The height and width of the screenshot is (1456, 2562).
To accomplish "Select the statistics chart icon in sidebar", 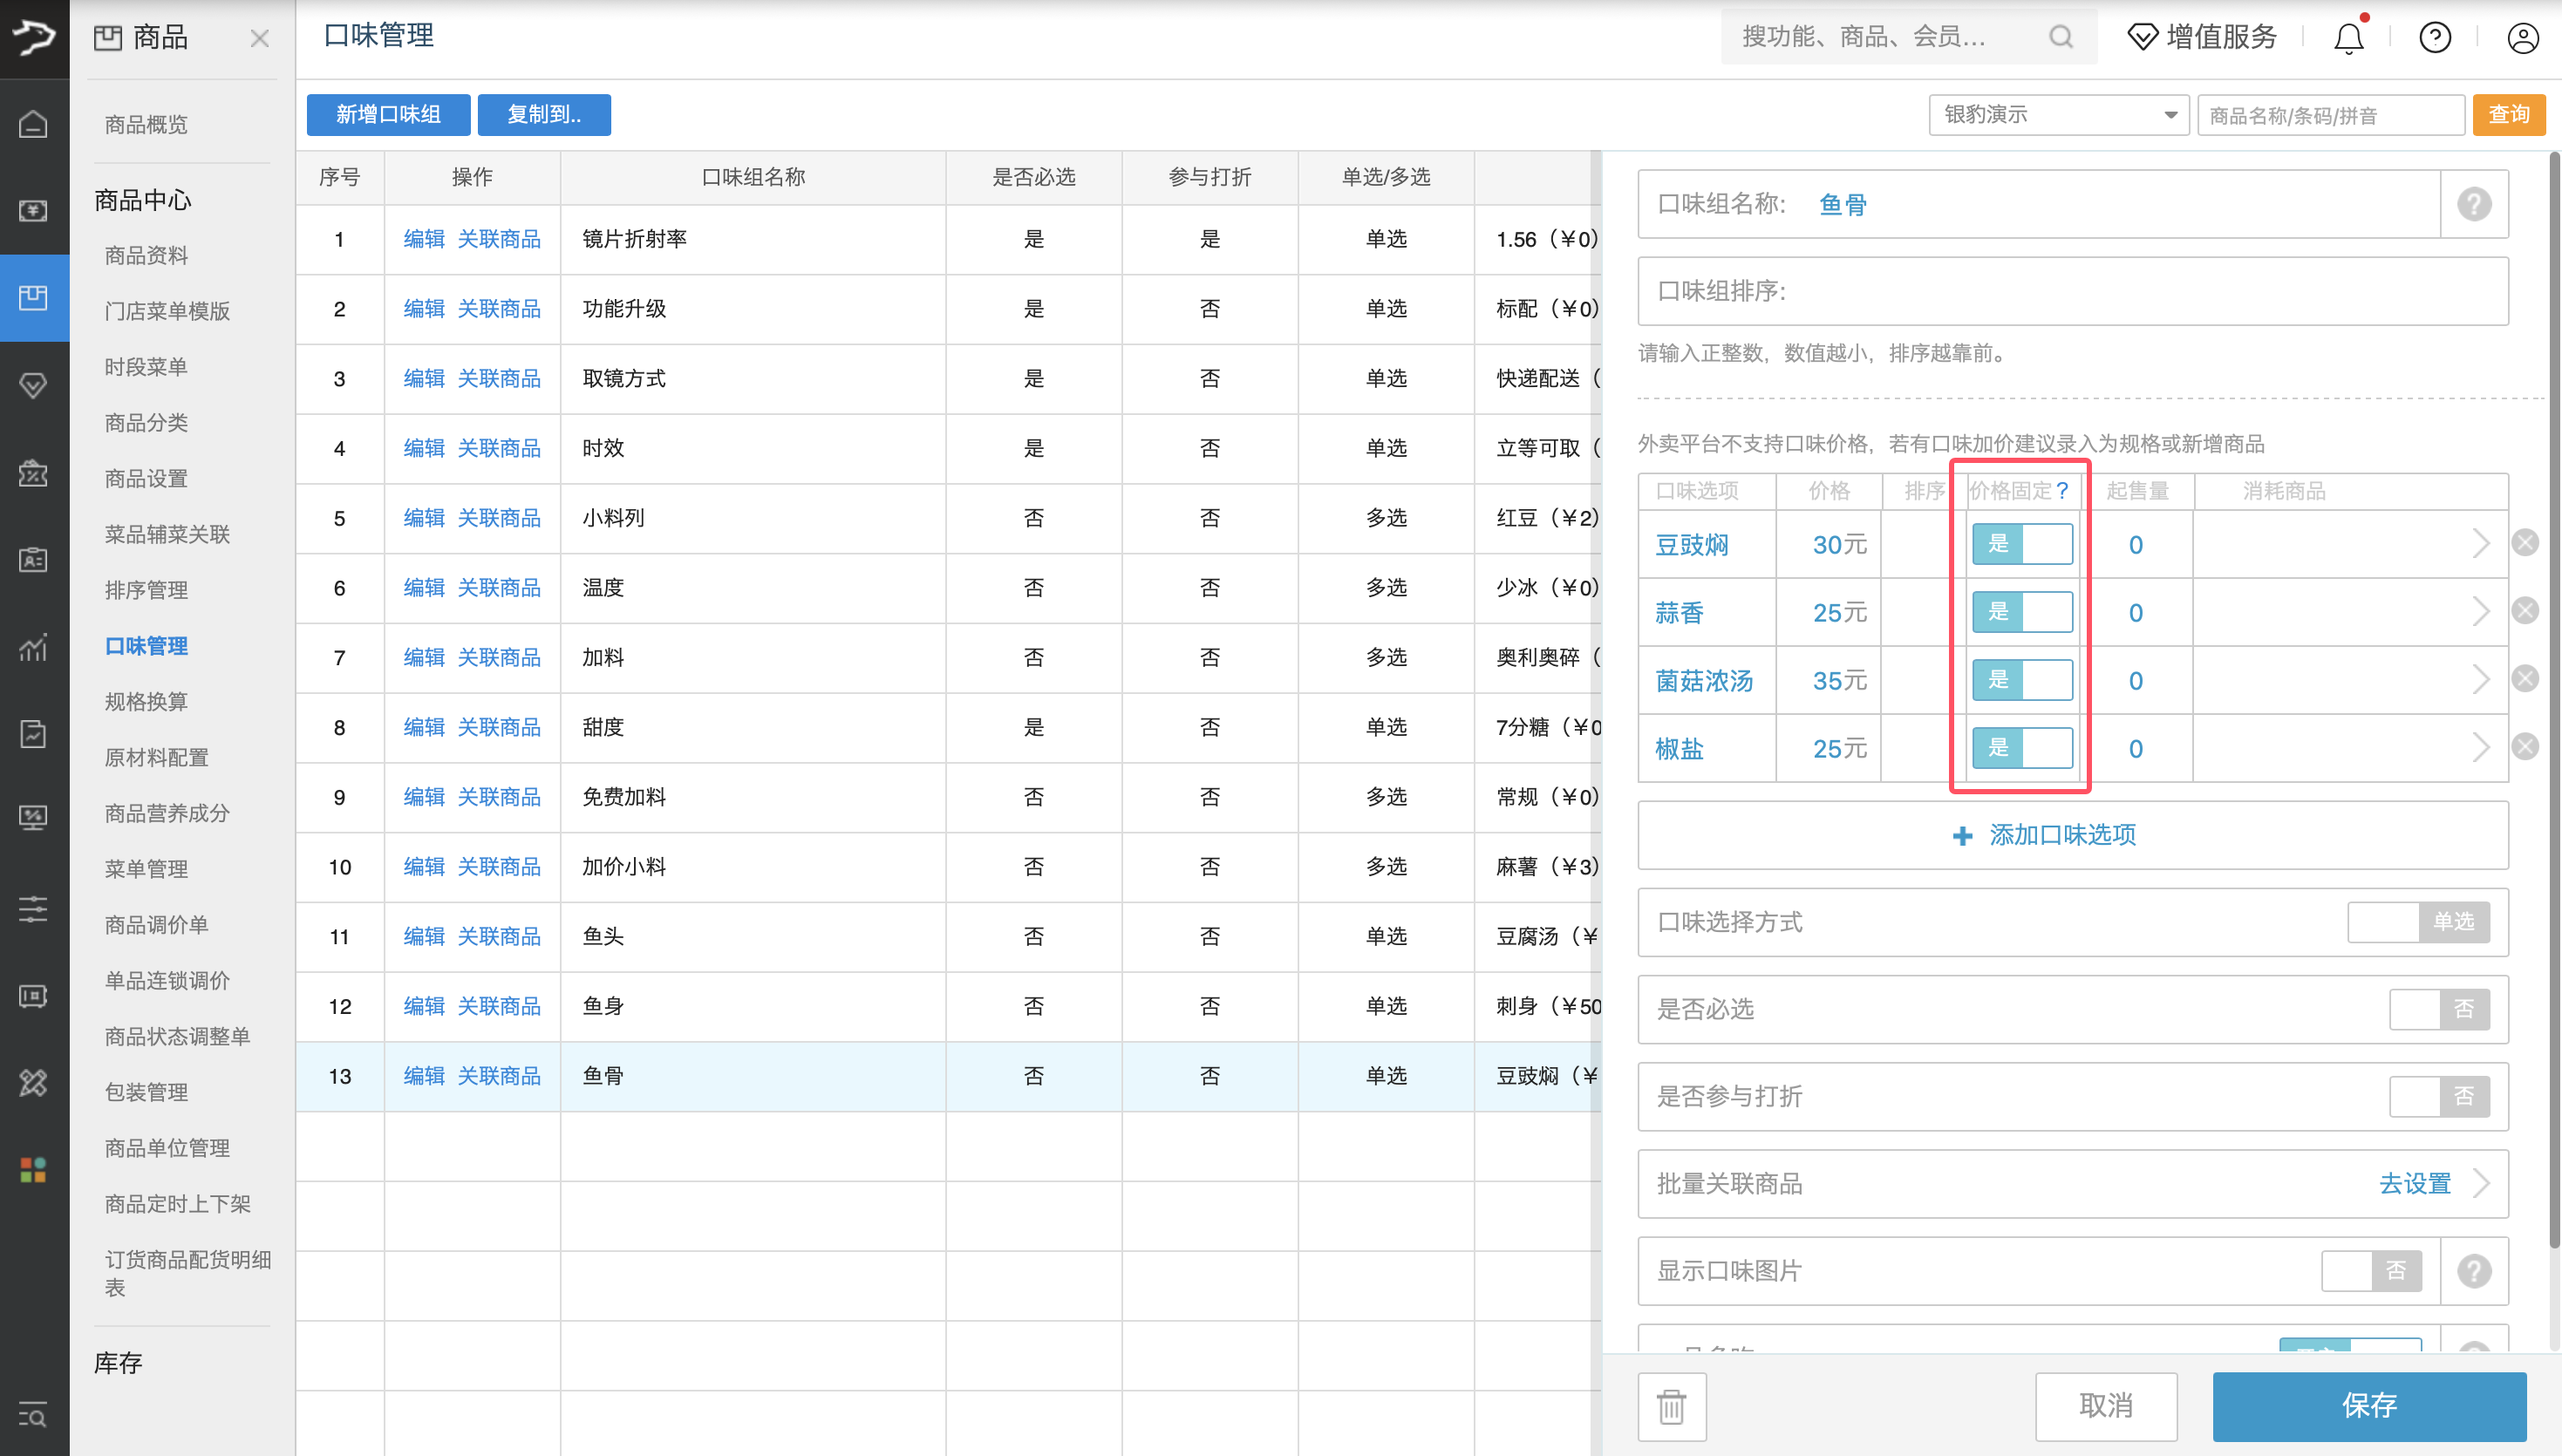I will click(33, 648).
